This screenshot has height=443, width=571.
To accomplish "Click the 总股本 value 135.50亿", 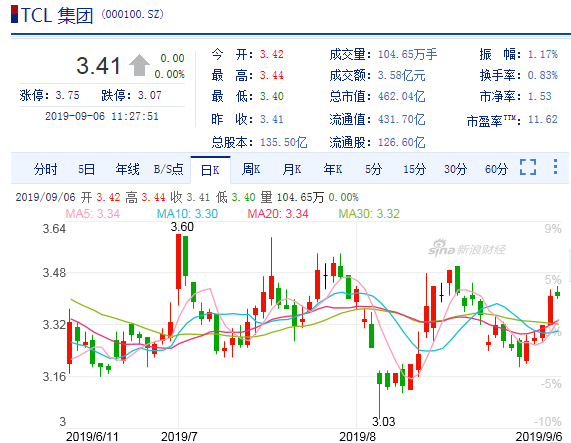I will [x=284, y=142].
